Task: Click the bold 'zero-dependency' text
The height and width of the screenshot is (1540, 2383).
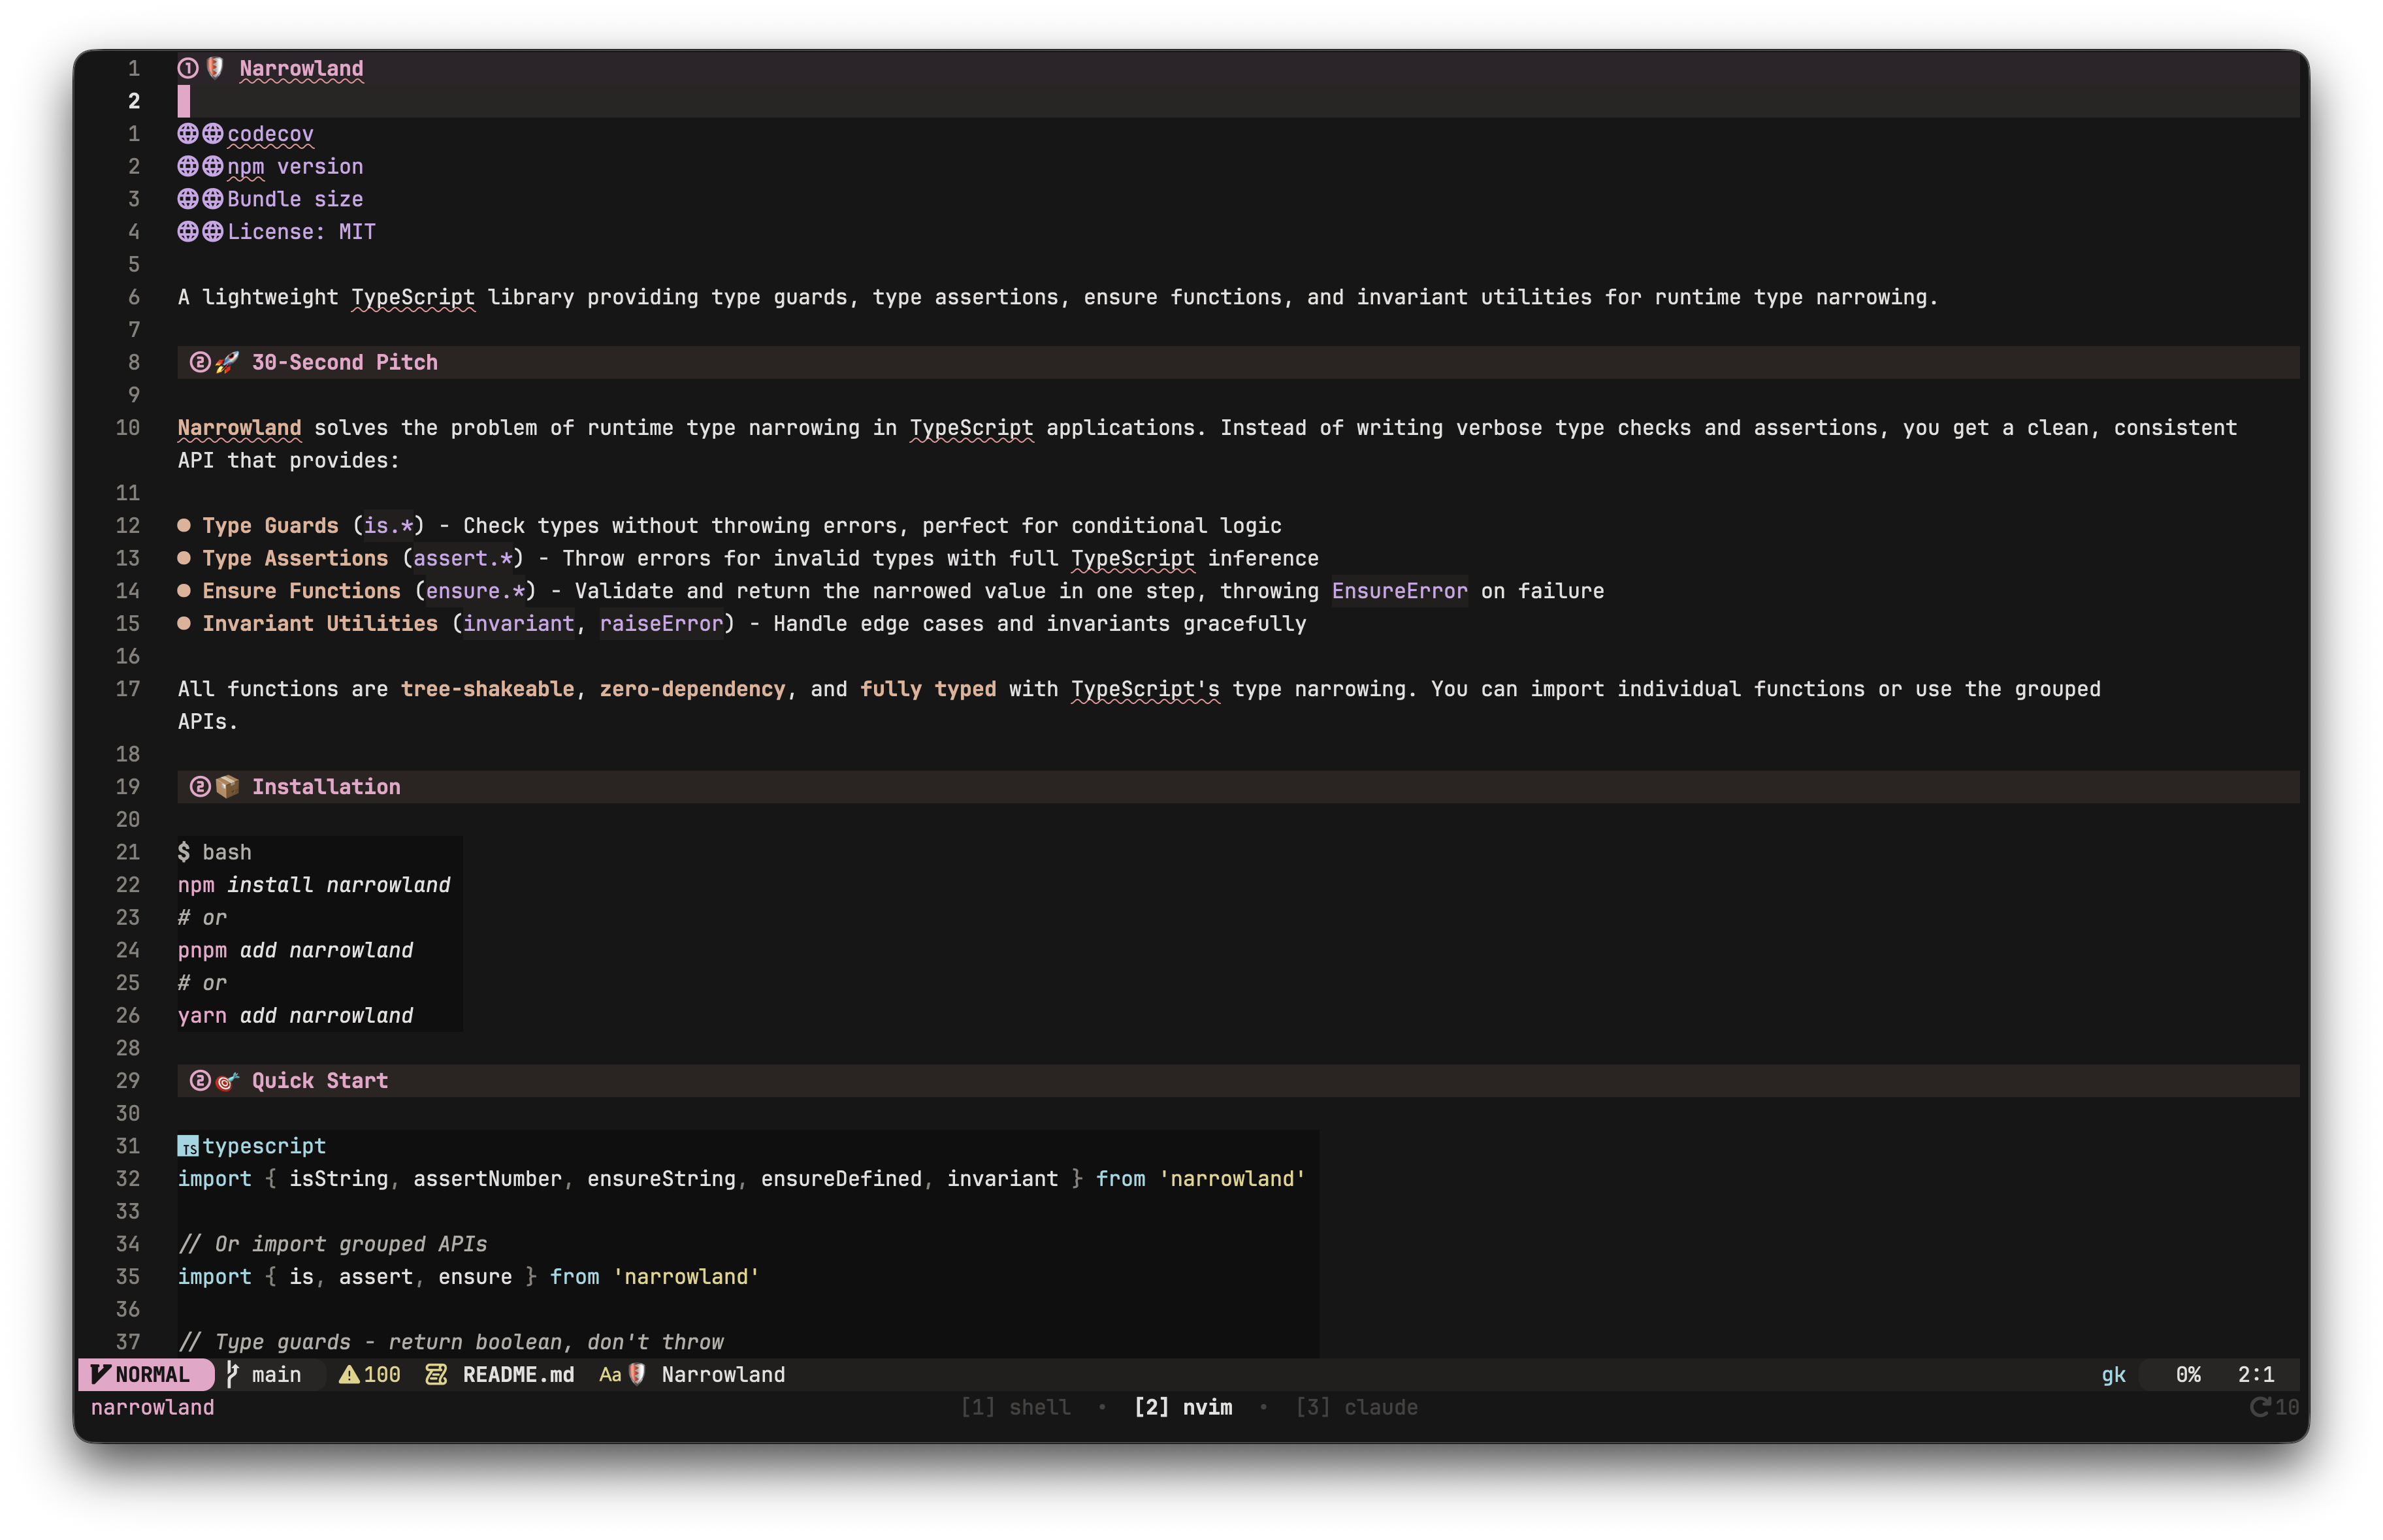Action: (x=692, y=689)
